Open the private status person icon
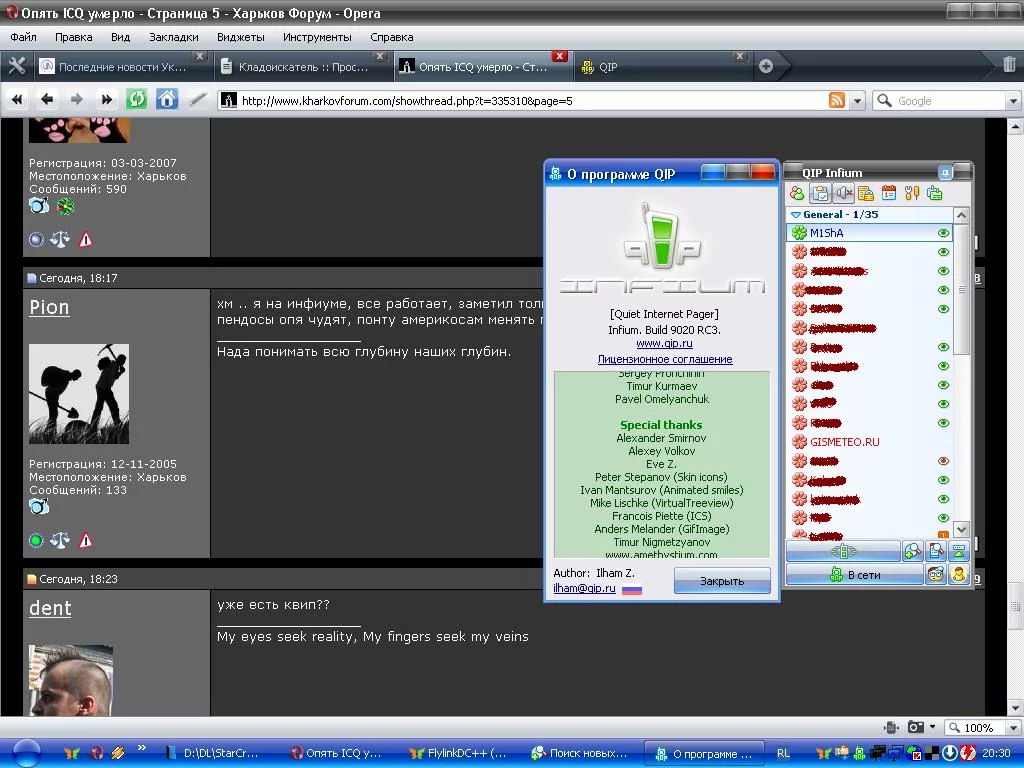Viewport: 1024px width, 768px height. pos(958,575)
